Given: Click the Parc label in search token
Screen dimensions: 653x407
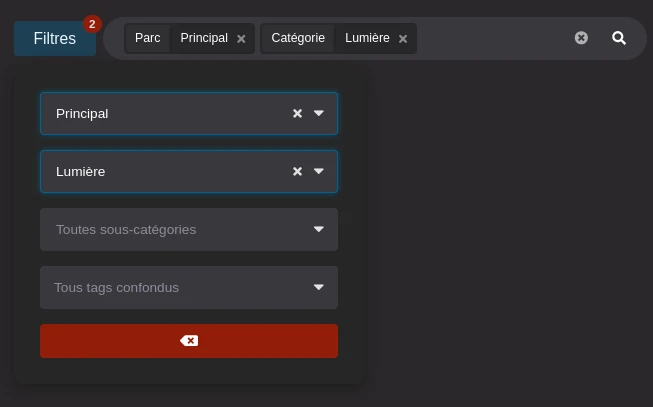Looking at the screenshot, I should tap(148, 38).
